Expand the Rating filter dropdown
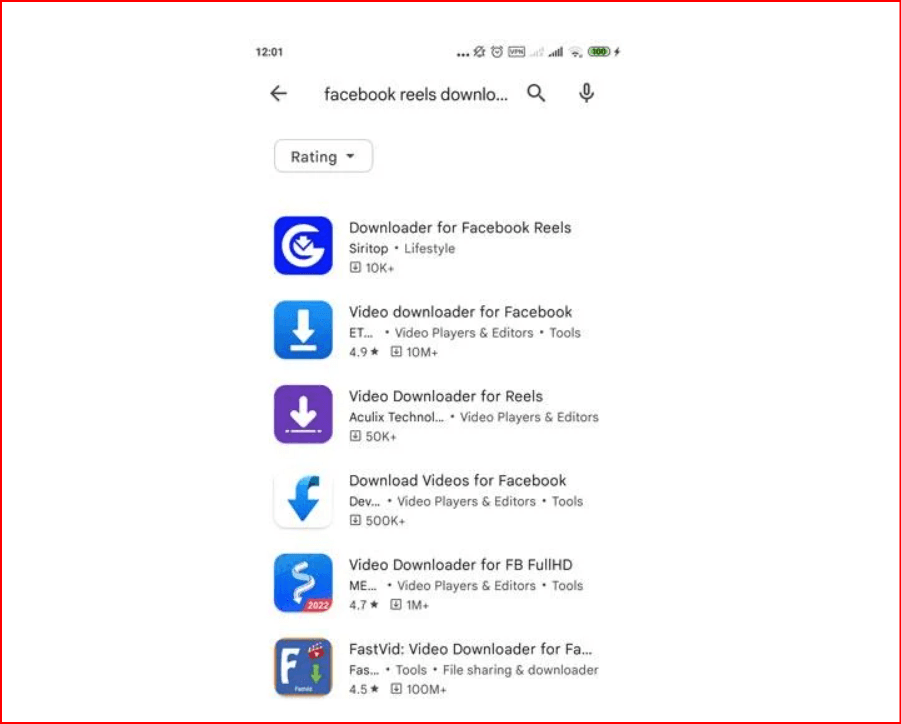901x724 pixels. [x=324, y=156]
